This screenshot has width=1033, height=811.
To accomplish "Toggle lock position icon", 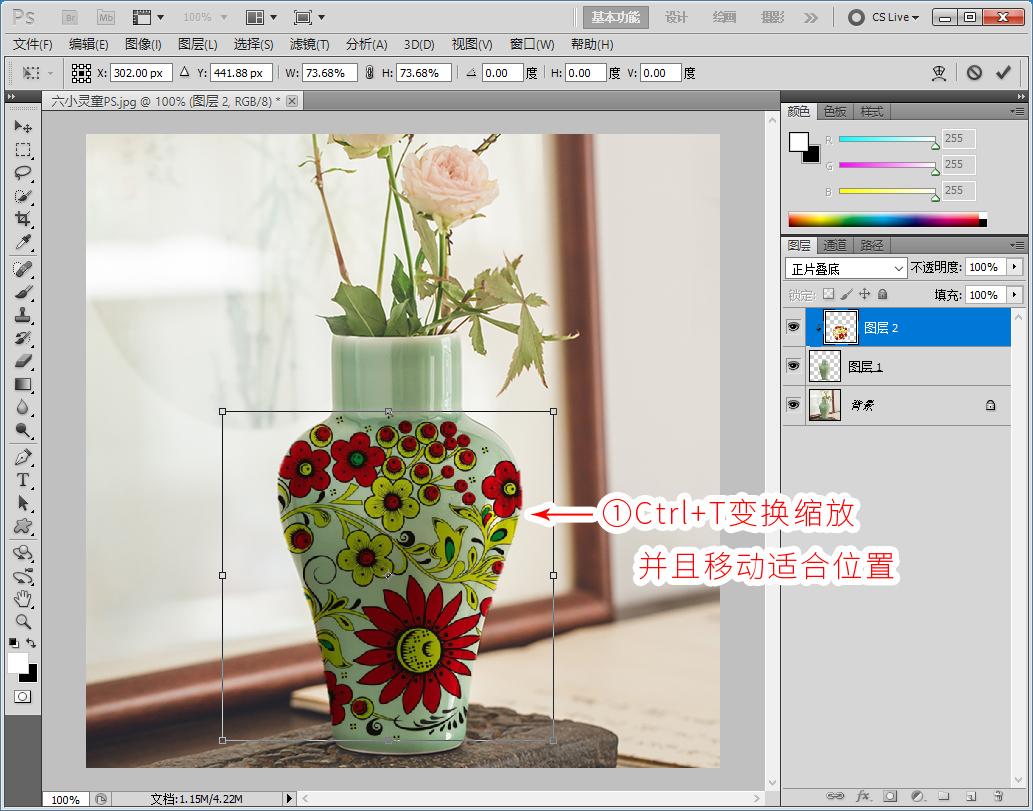I will click(x=864, y=294).
